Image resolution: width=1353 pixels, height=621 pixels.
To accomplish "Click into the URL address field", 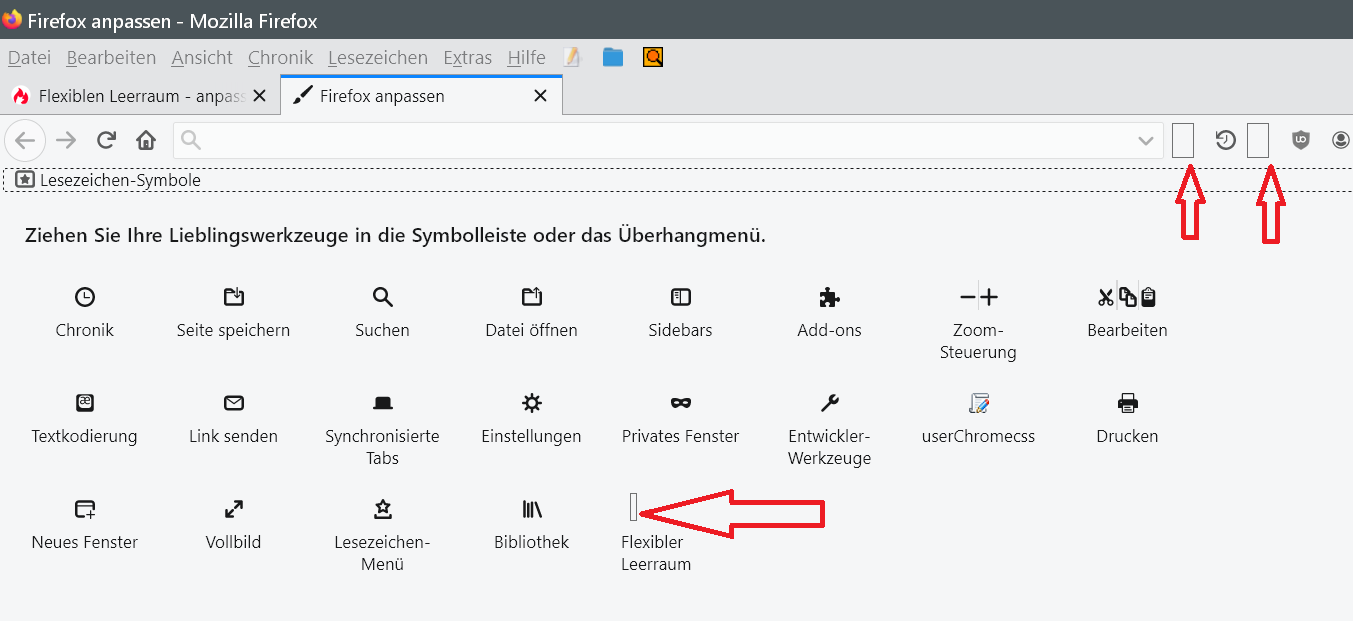I will 668,141.
